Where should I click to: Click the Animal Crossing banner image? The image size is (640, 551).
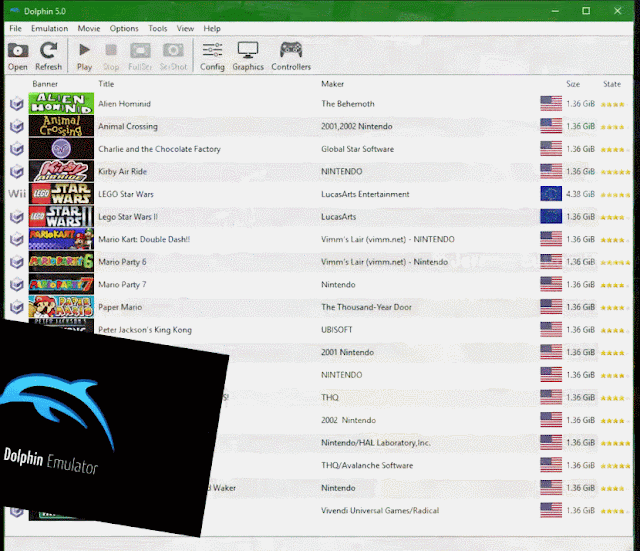coord(61,126)
